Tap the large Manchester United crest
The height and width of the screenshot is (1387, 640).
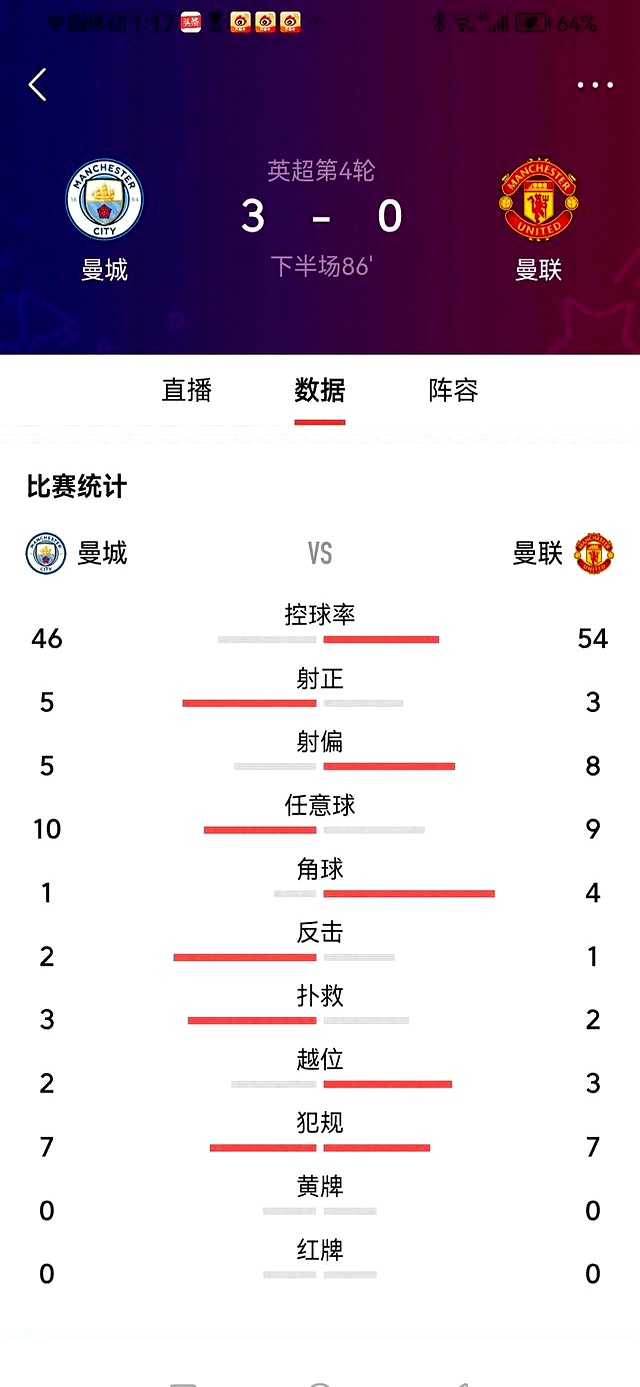point(539,200)
